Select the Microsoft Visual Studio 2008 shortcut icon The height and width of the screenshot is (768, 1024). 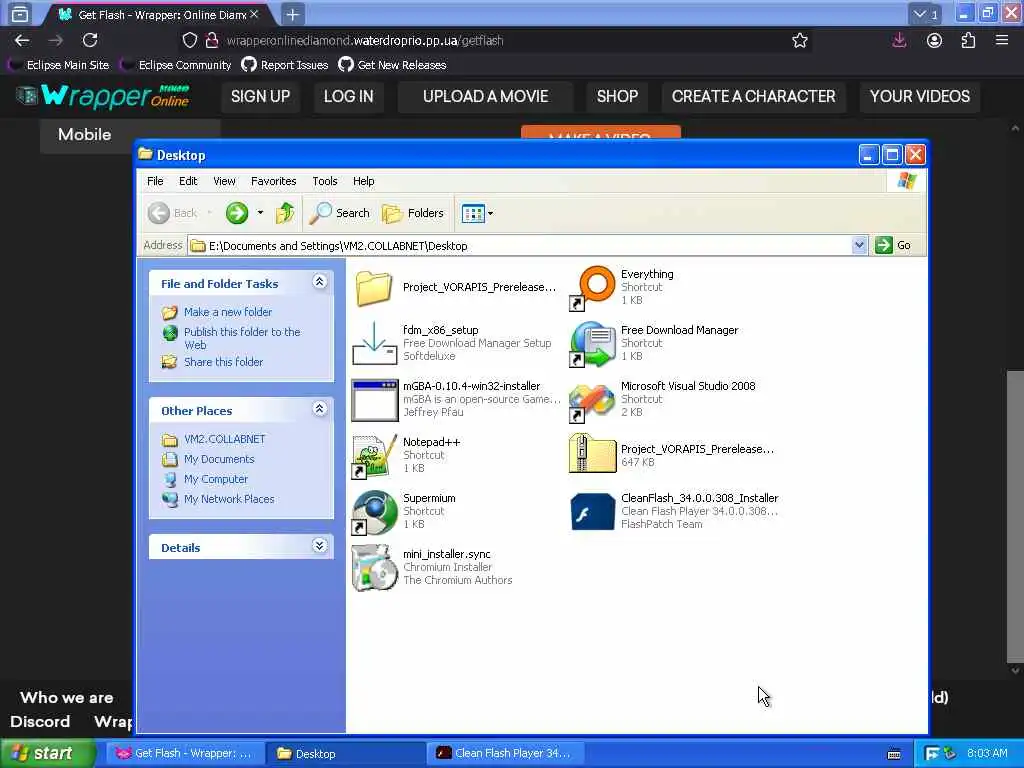pos(592,400)
